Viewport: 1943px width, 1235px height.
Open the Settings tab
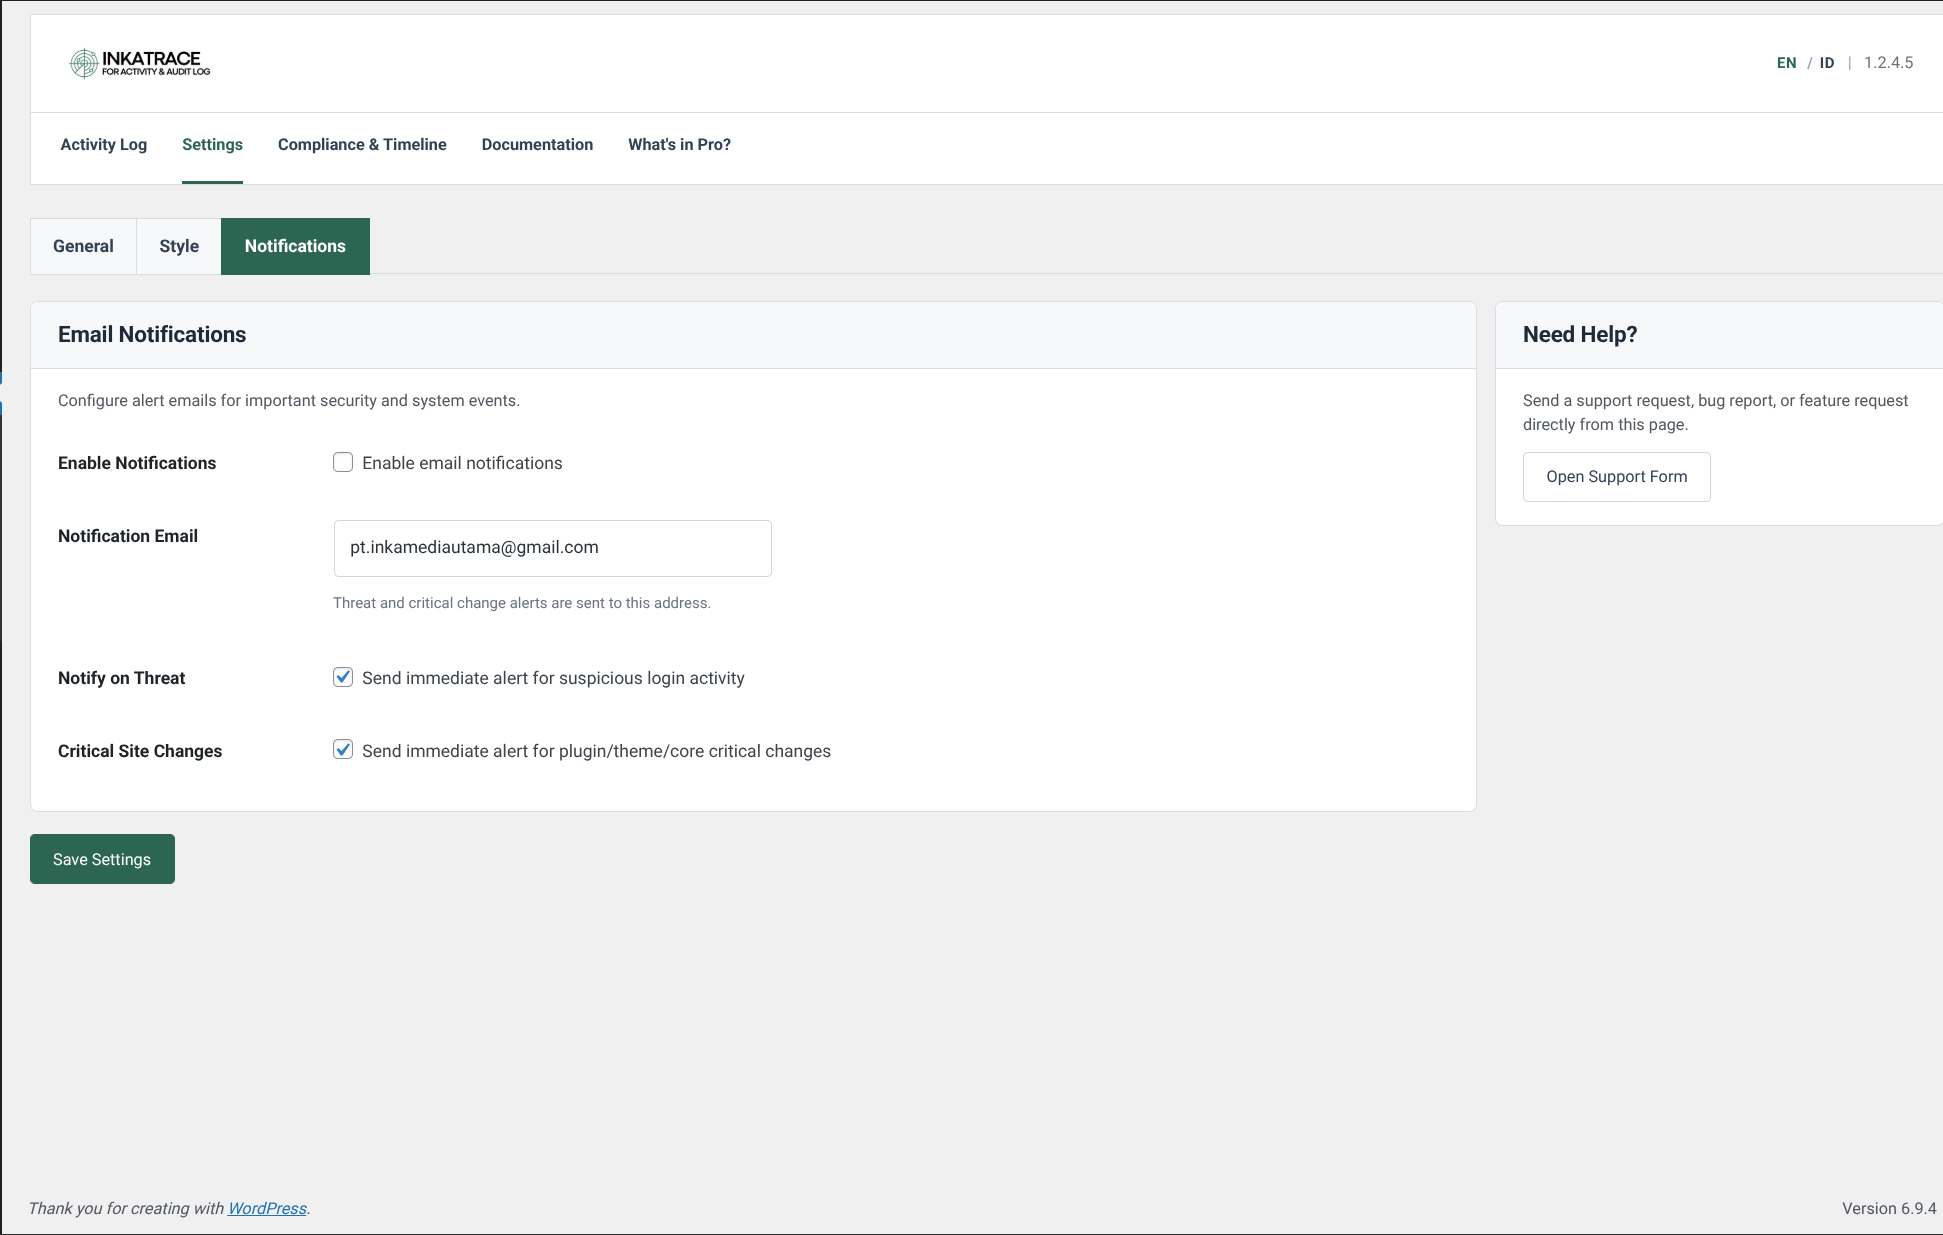click(212, 144)
